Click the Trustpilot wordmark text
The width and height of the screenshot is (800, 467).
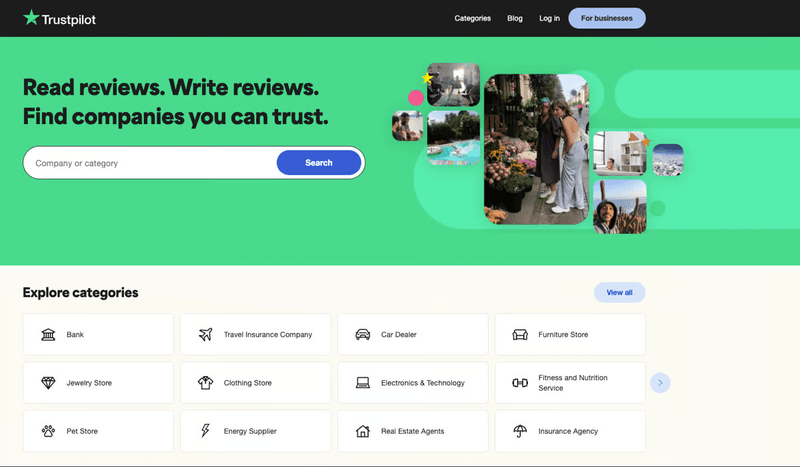click(69, 20)
